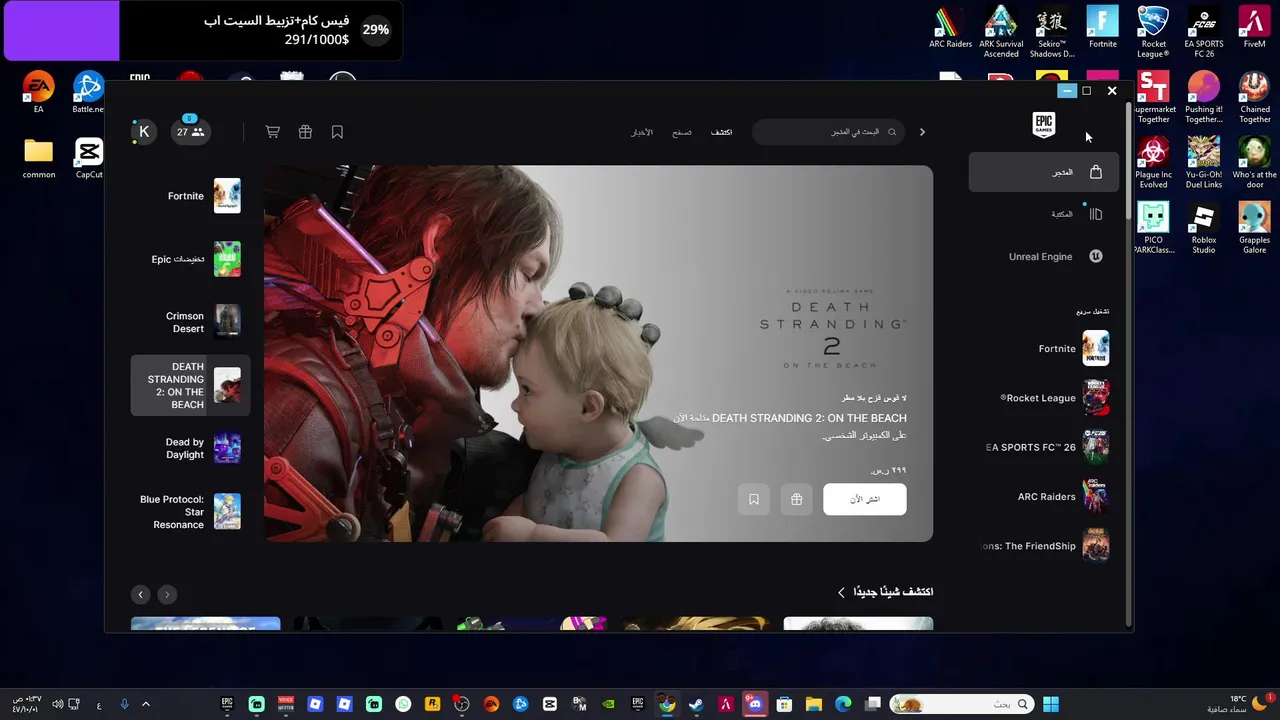This screenshot has width=1280, height=720.
Task: Open the gift icon in Epic header
Action: 305,132
